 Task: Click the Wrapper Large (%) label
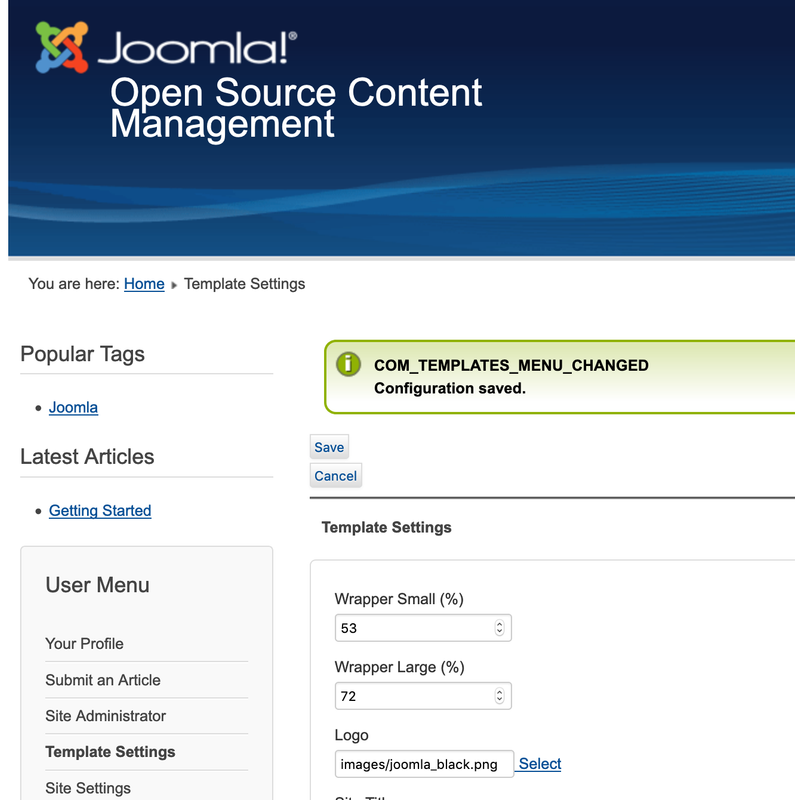400,667
